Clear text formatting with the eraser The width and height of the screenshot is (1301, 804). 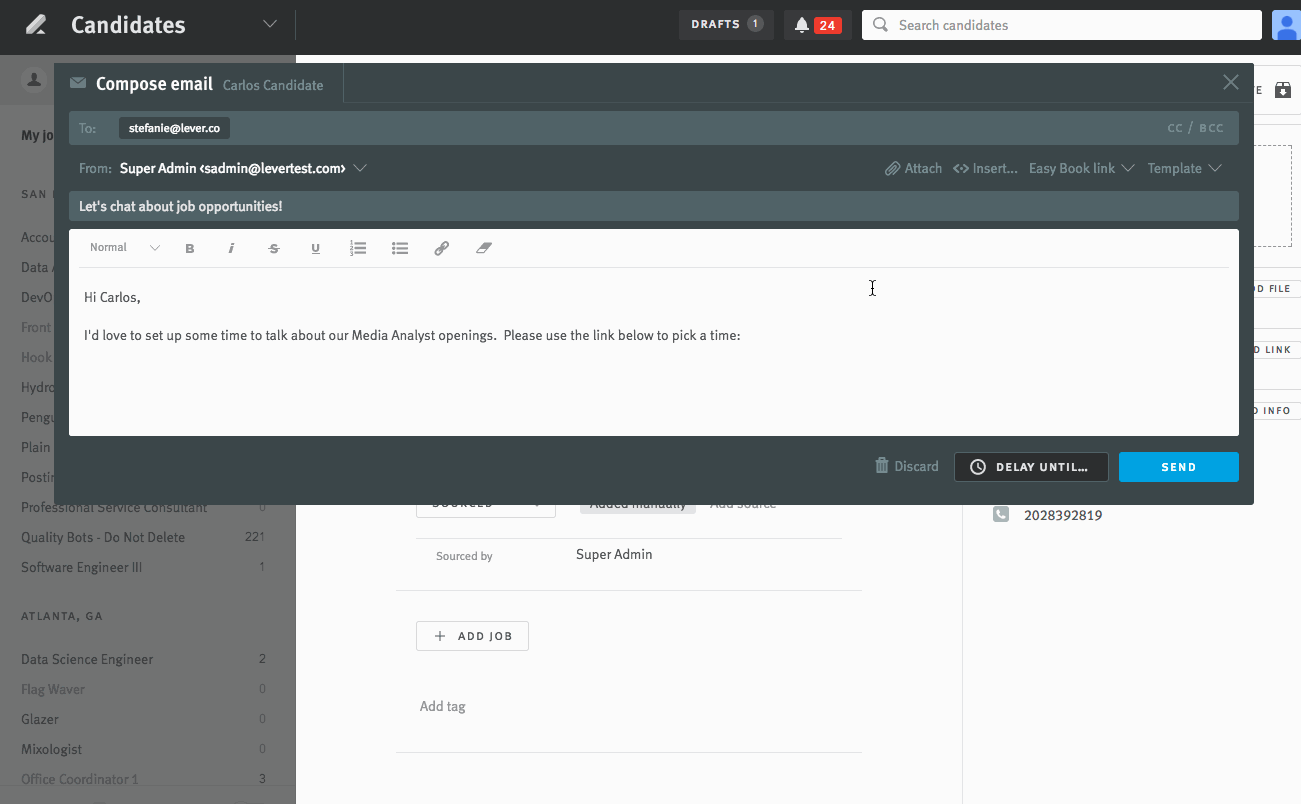(484, 248)
